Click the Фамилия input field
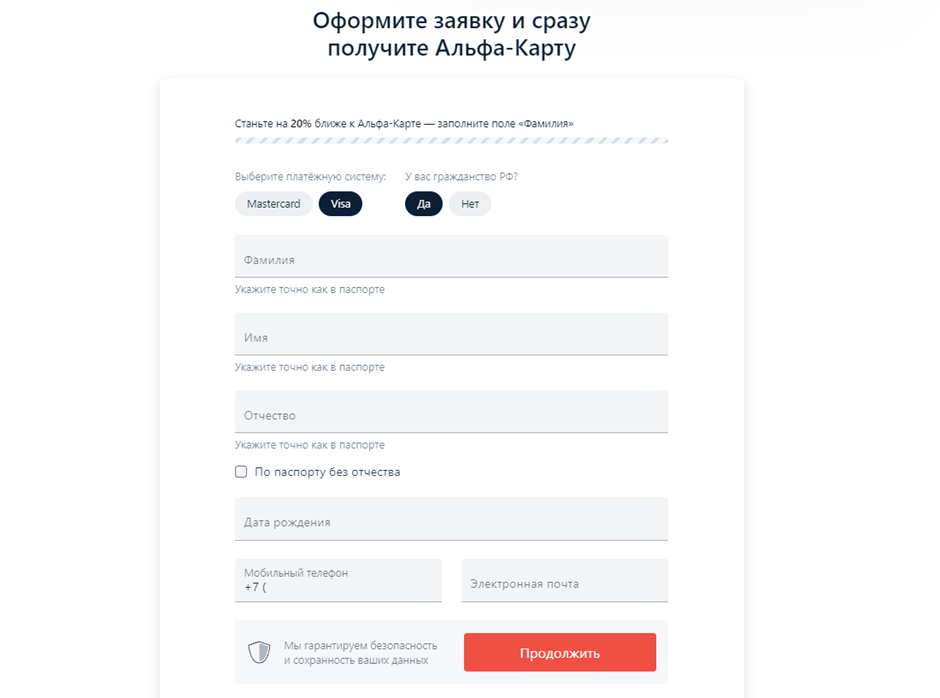The height and width of the screenshot is (698, 940). click(450, 257)
